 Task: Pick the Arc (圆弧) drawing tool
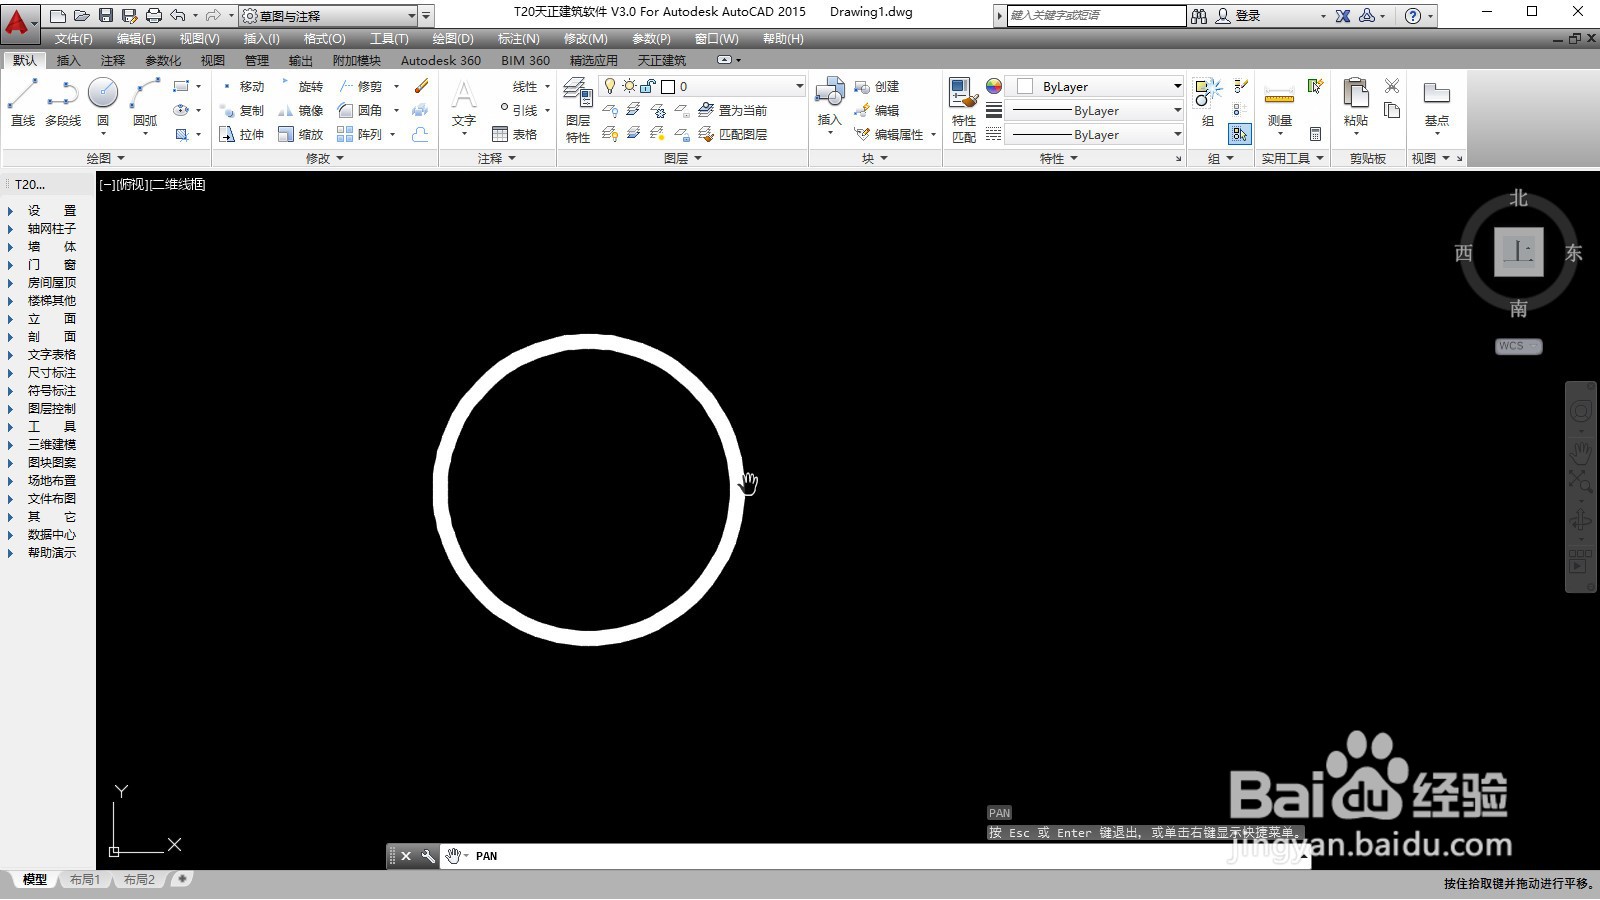(145, 103)
